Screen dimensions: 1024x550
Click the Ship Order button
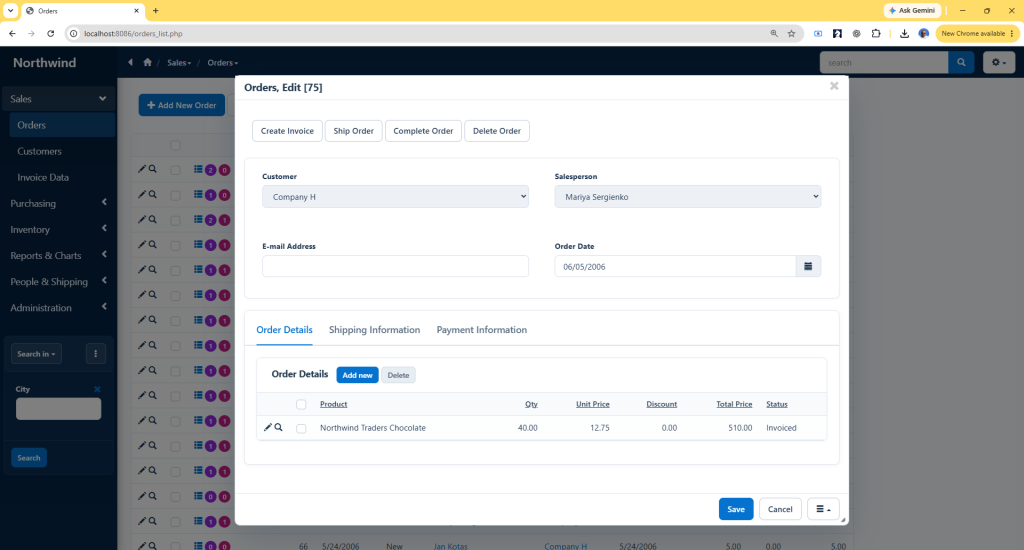coord(353,131)
